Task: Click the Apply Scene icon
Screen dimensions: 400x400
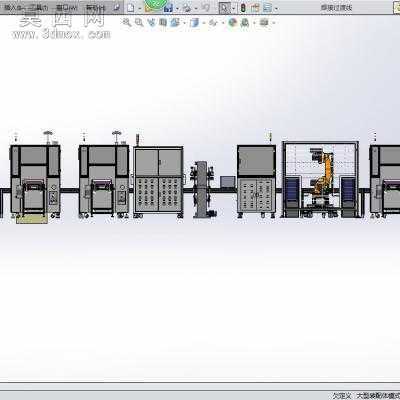Action: click(245, 23)
